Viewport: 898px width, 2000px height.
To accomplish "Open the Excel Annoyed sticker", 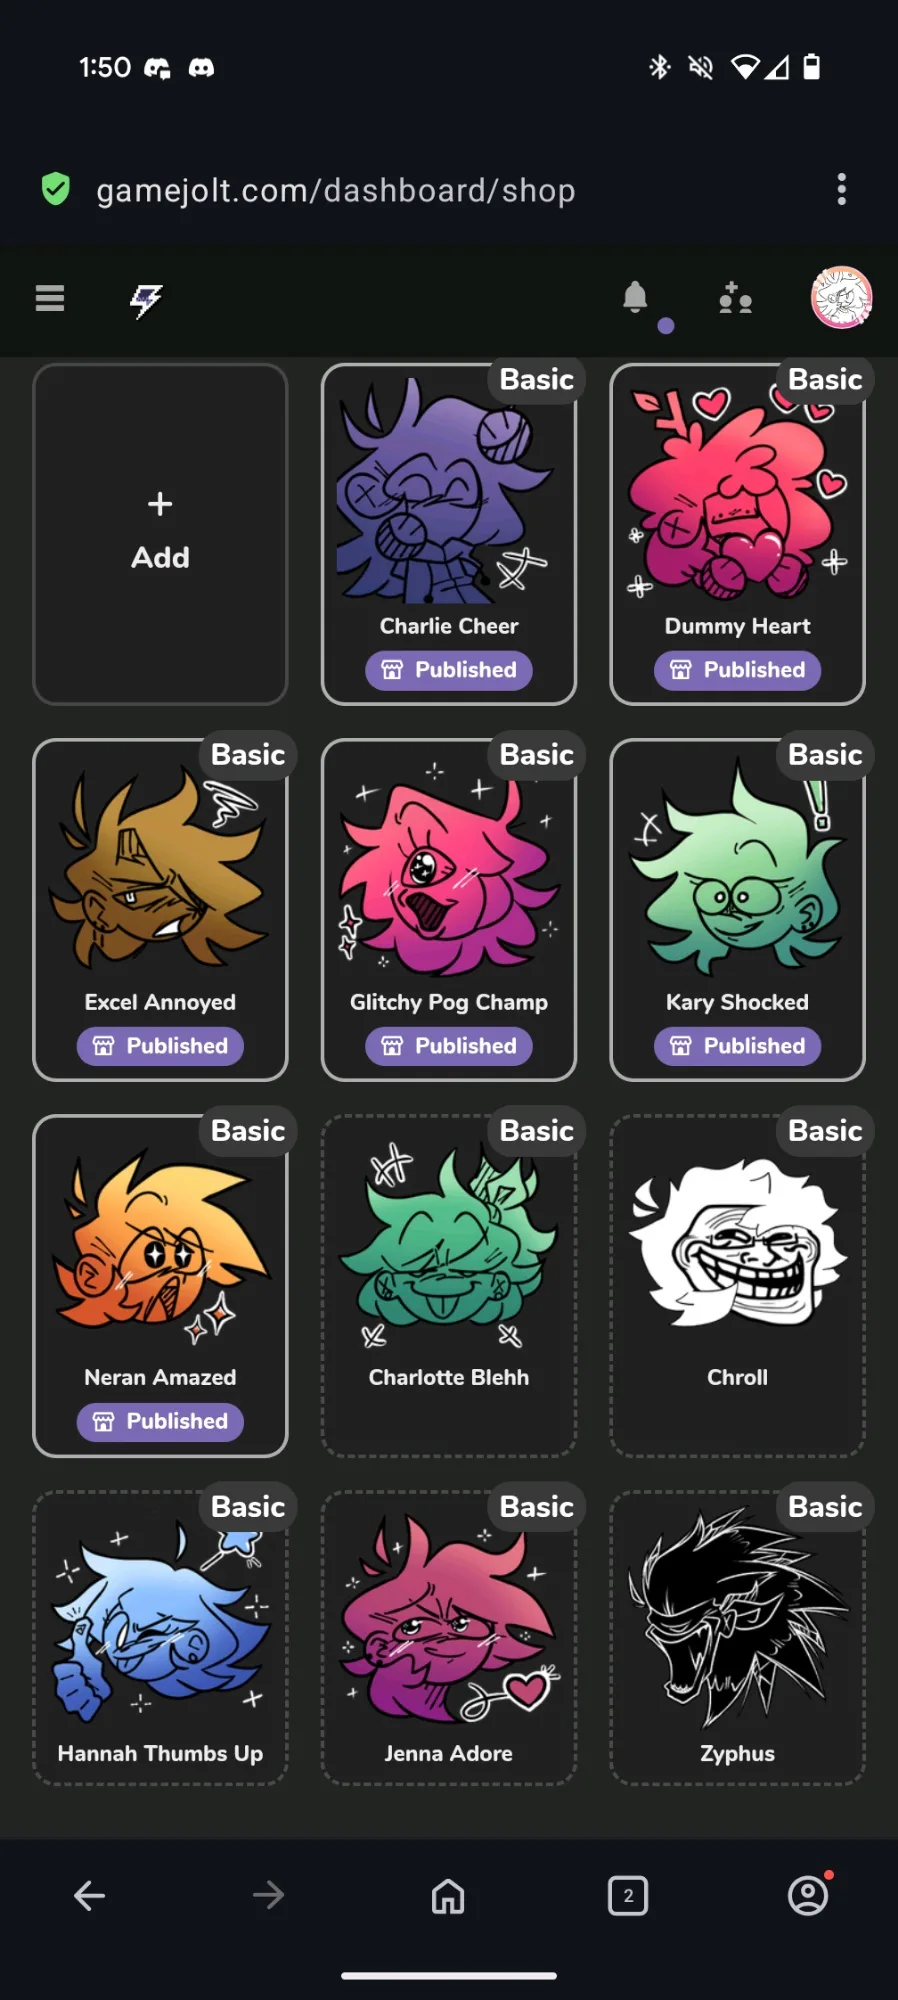I will click(x=160, y=910).
